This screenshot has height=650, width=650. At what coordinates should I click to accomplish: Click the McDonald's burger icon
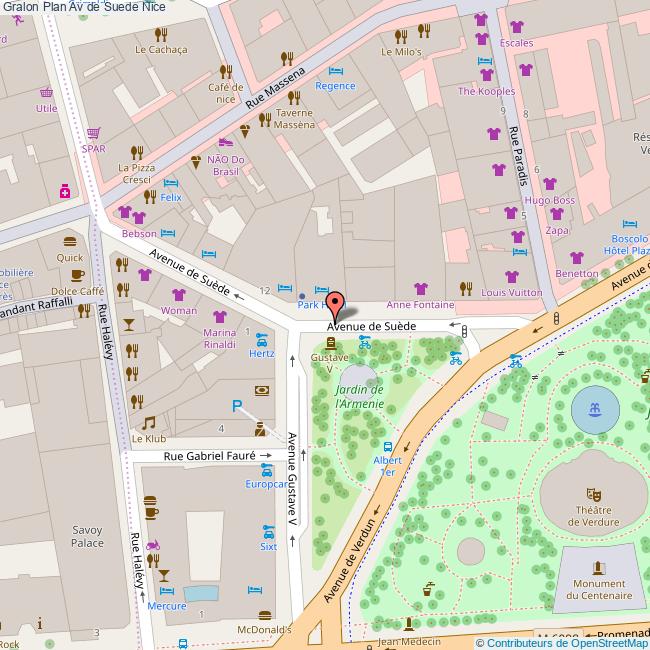point(265,615)
